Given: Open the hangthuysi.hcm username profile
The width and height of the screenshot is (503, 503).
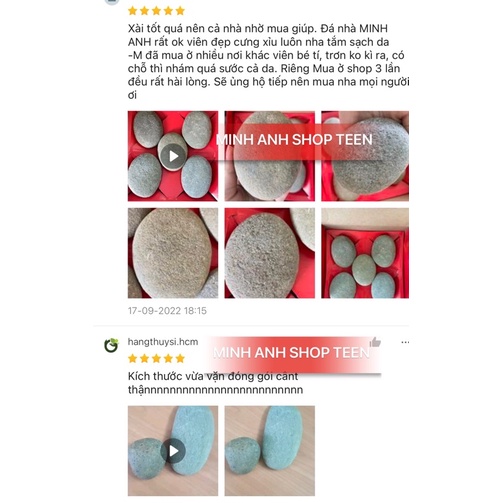Looking at the screenshot, I should coord(163,342).
